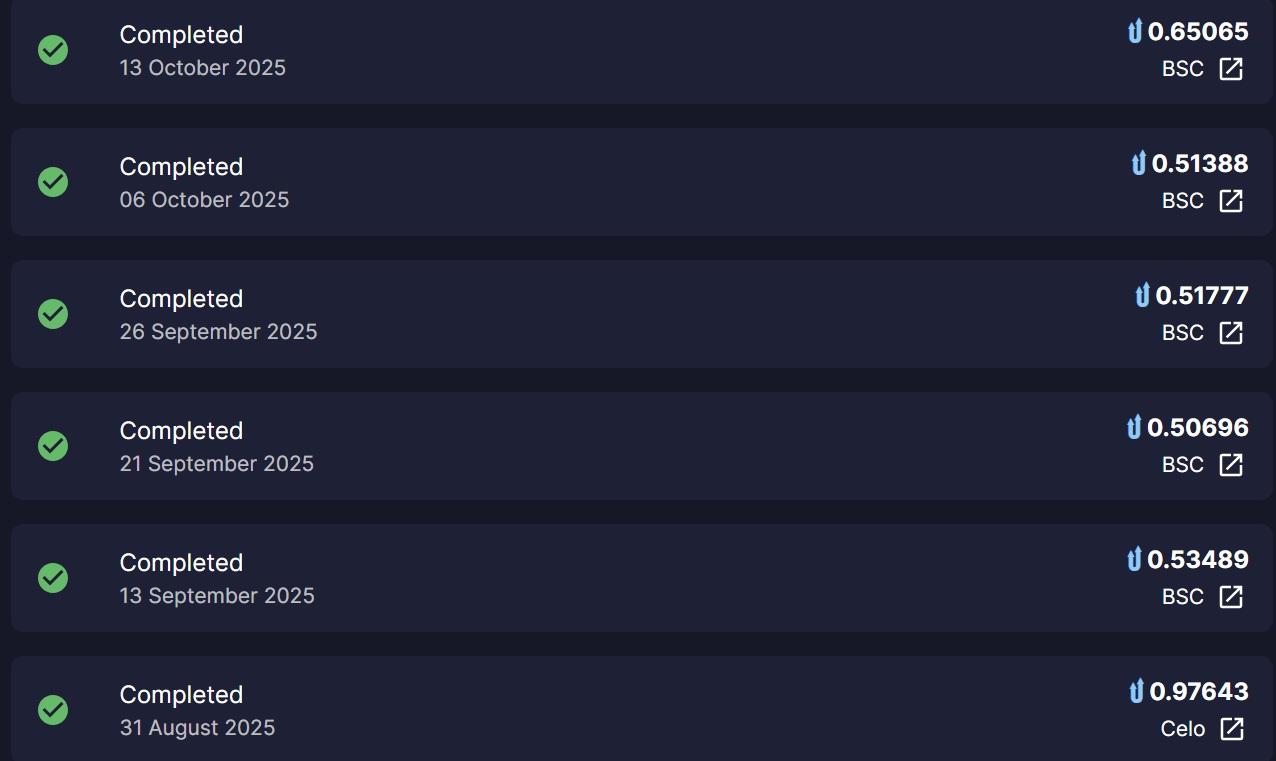Click Completed status dated 13 September 2025
The image size is (1276, 761).
tap(181, 563)
